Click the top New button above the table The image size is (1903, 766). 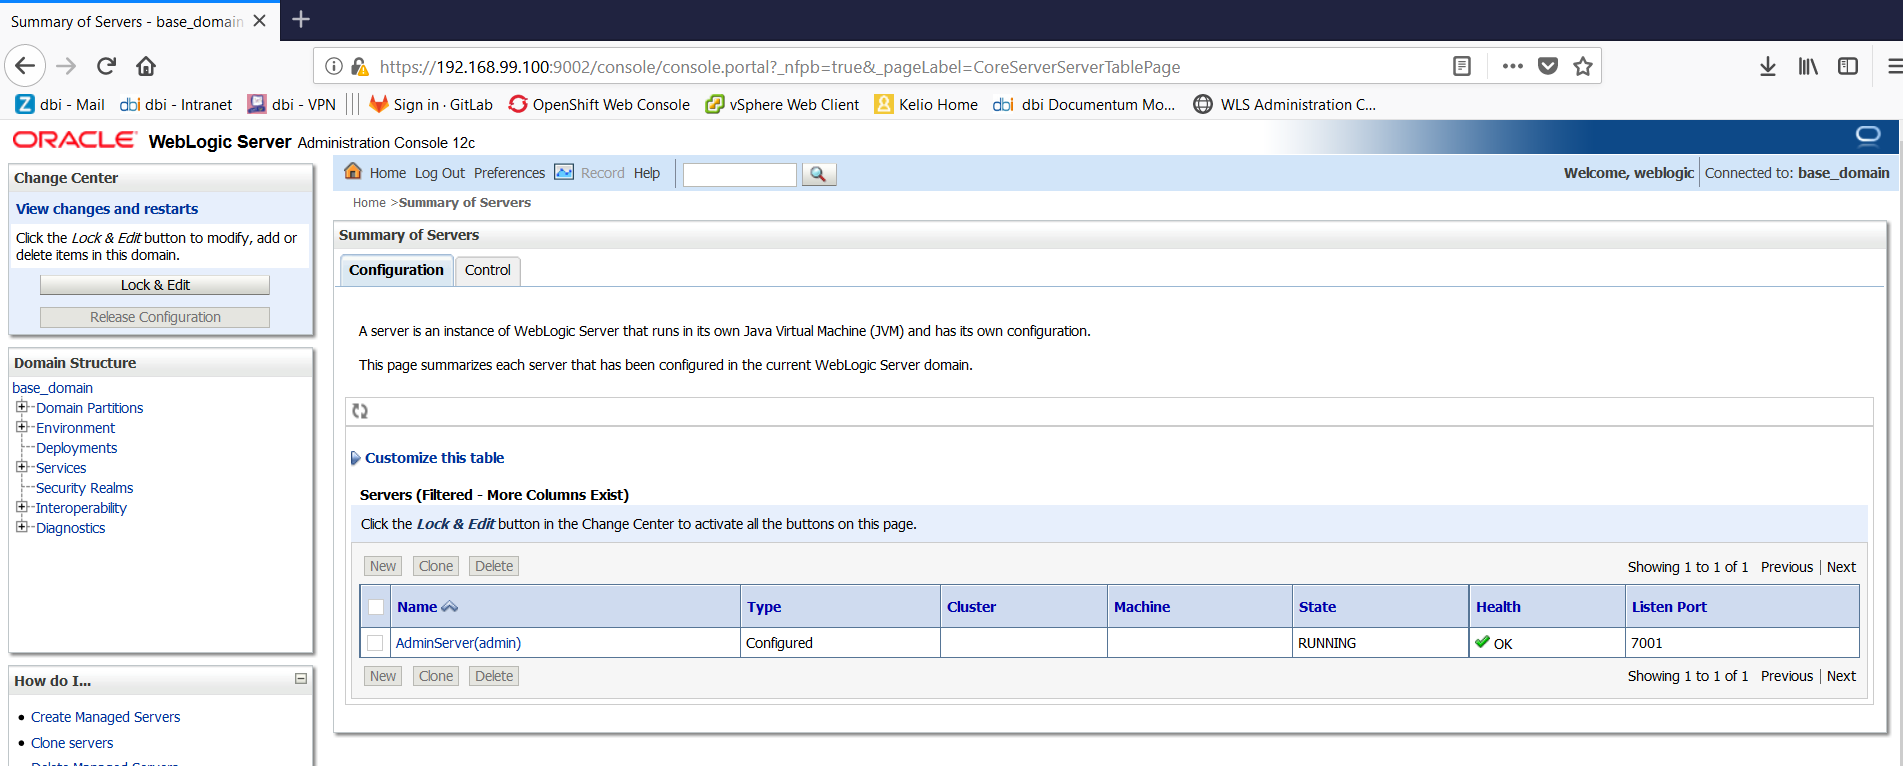pos(383,566)
